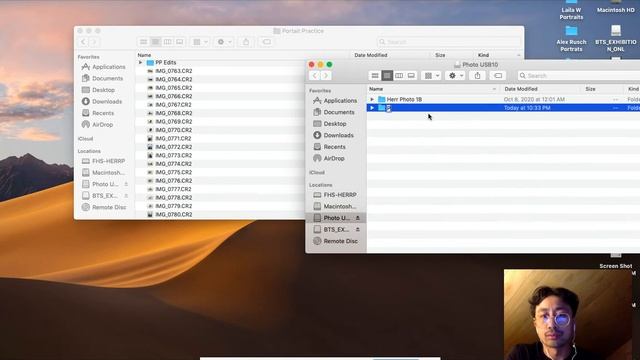The image size is (640, 360).
Task: Select Photo U... drive in front window sidebar
Action: (x=332, y=218)
